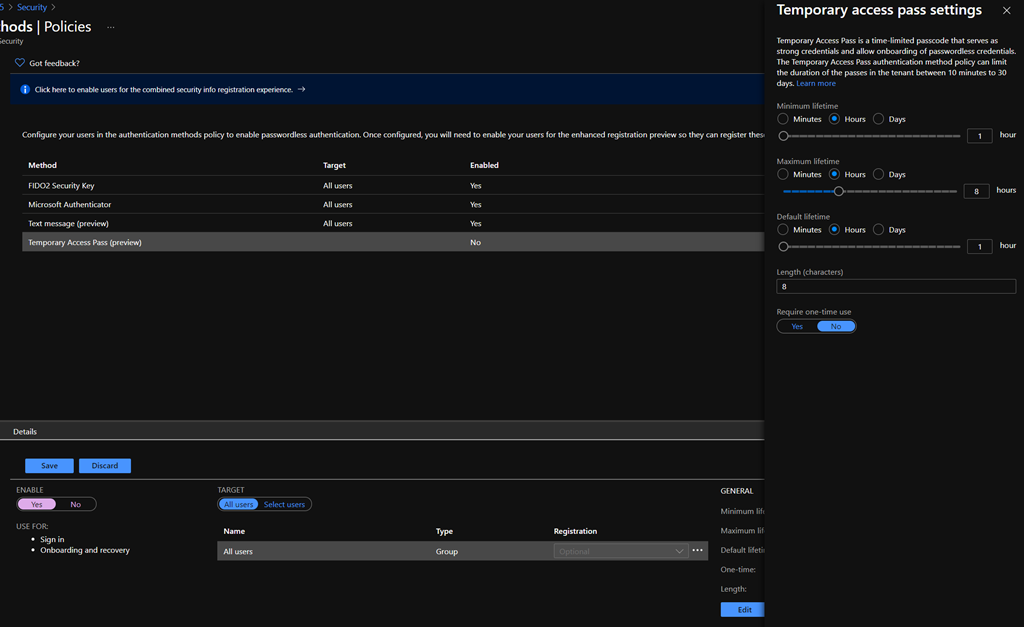Open the ellipsis menu on All users row
1024x627 pixels.
[x=698, y=551]
